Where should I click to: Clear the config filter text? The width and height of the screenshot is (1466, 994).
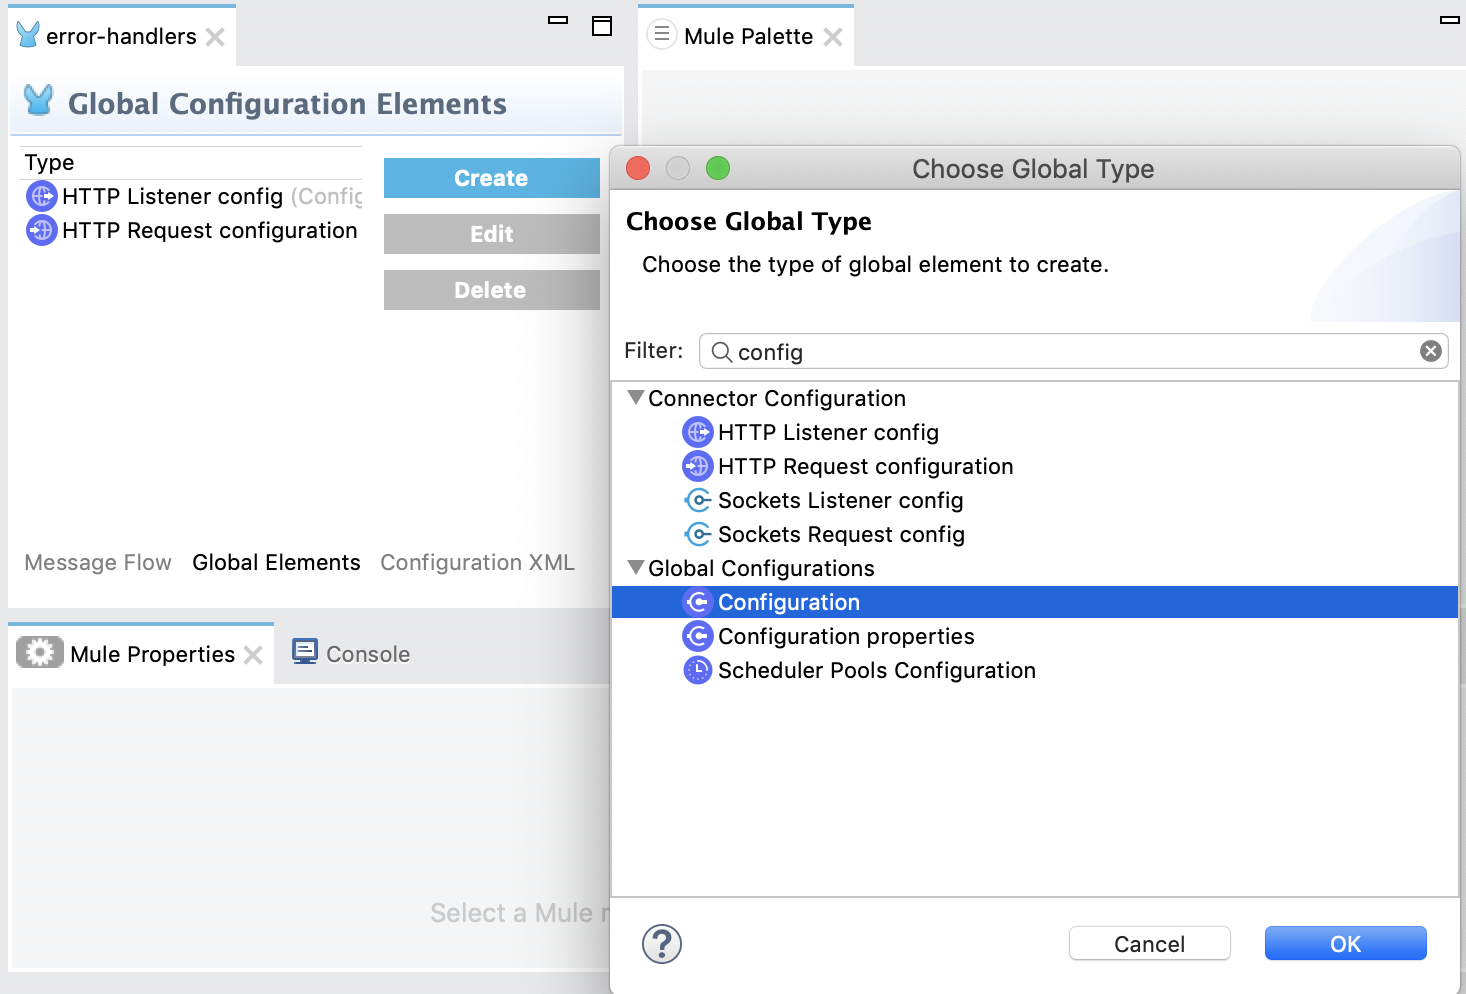[1430, 351]
